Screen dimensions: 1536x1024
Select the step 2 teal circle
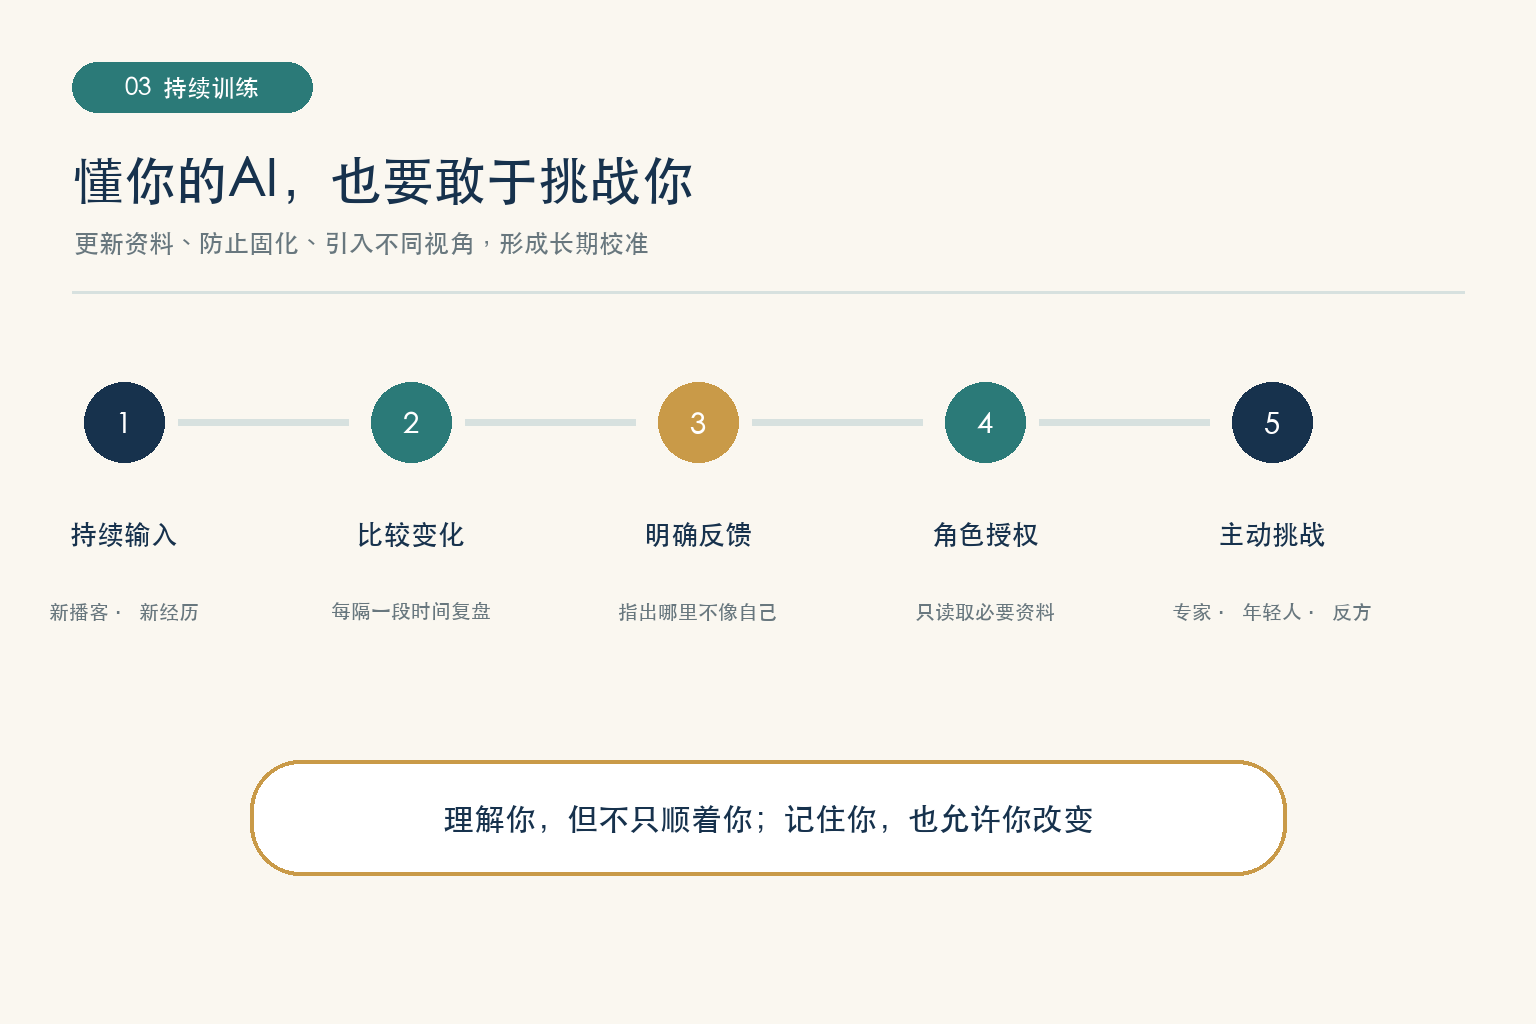(x=411, y=422)
